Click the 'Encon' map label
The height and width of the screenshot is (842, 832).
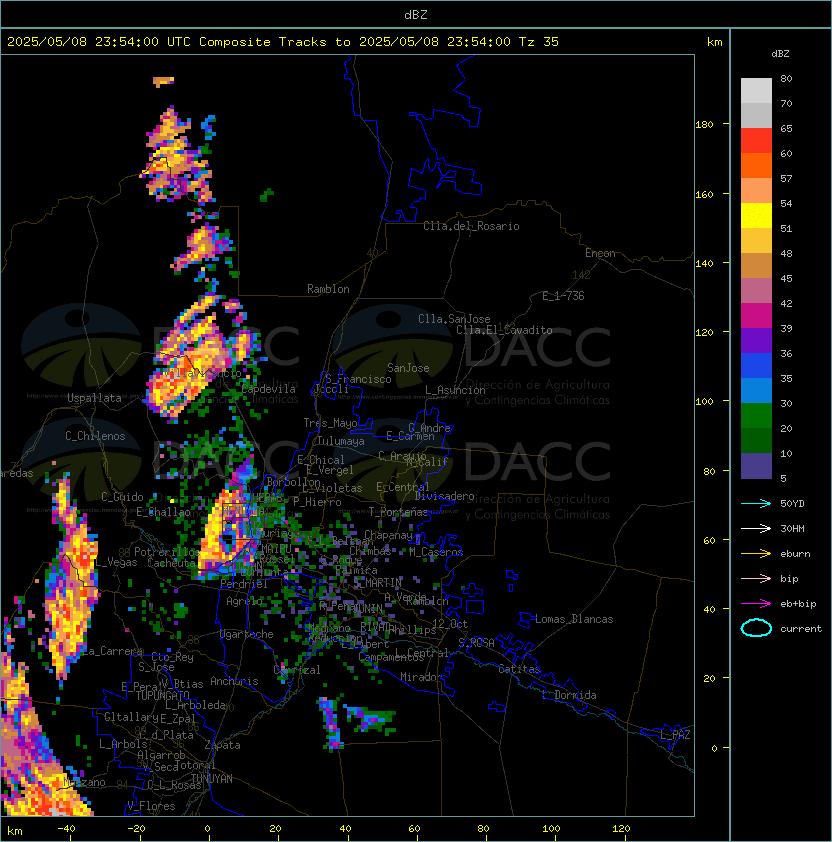click(x=600, y=253)
